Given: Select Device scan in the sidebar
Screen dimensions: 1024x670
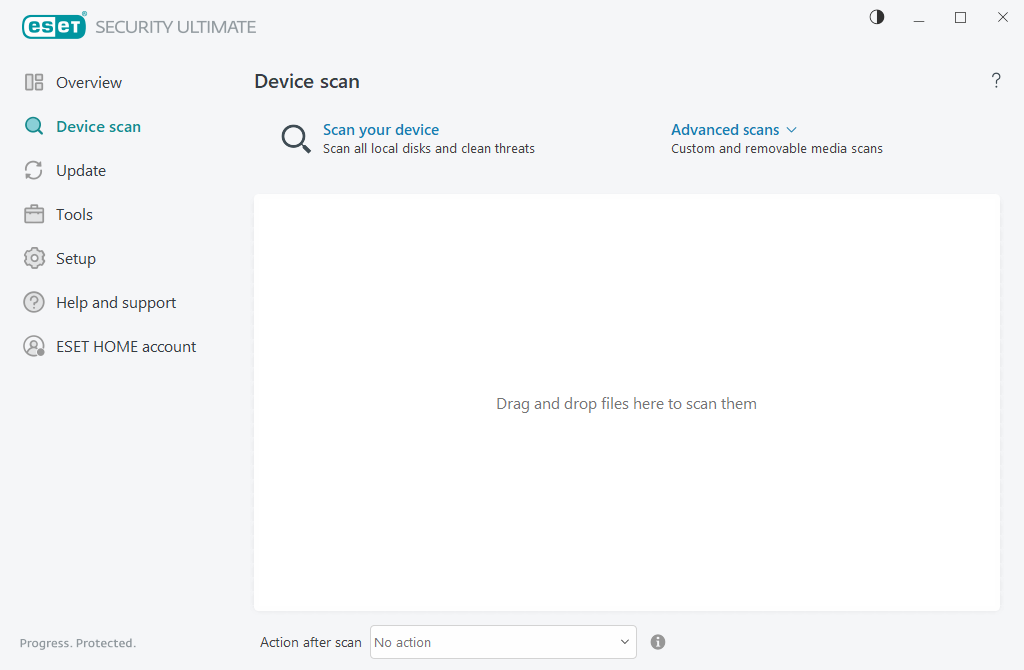Looking at the screenshot, I should (x=99, y=126).
